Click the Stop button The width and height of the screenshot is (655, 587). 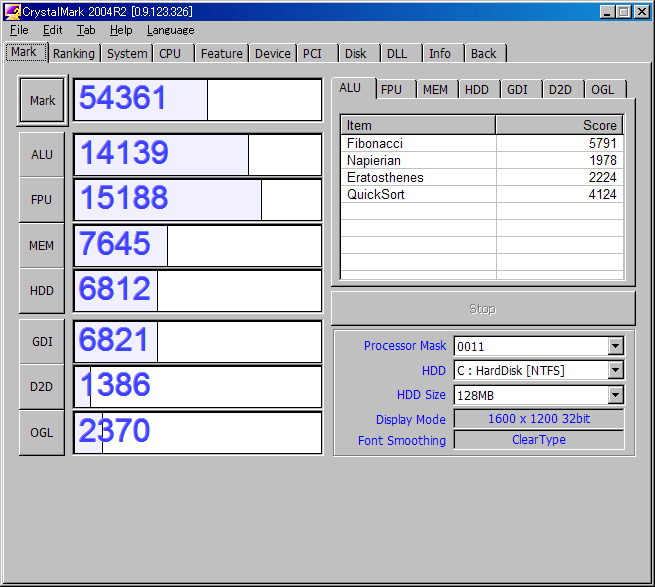pos(483,309)
